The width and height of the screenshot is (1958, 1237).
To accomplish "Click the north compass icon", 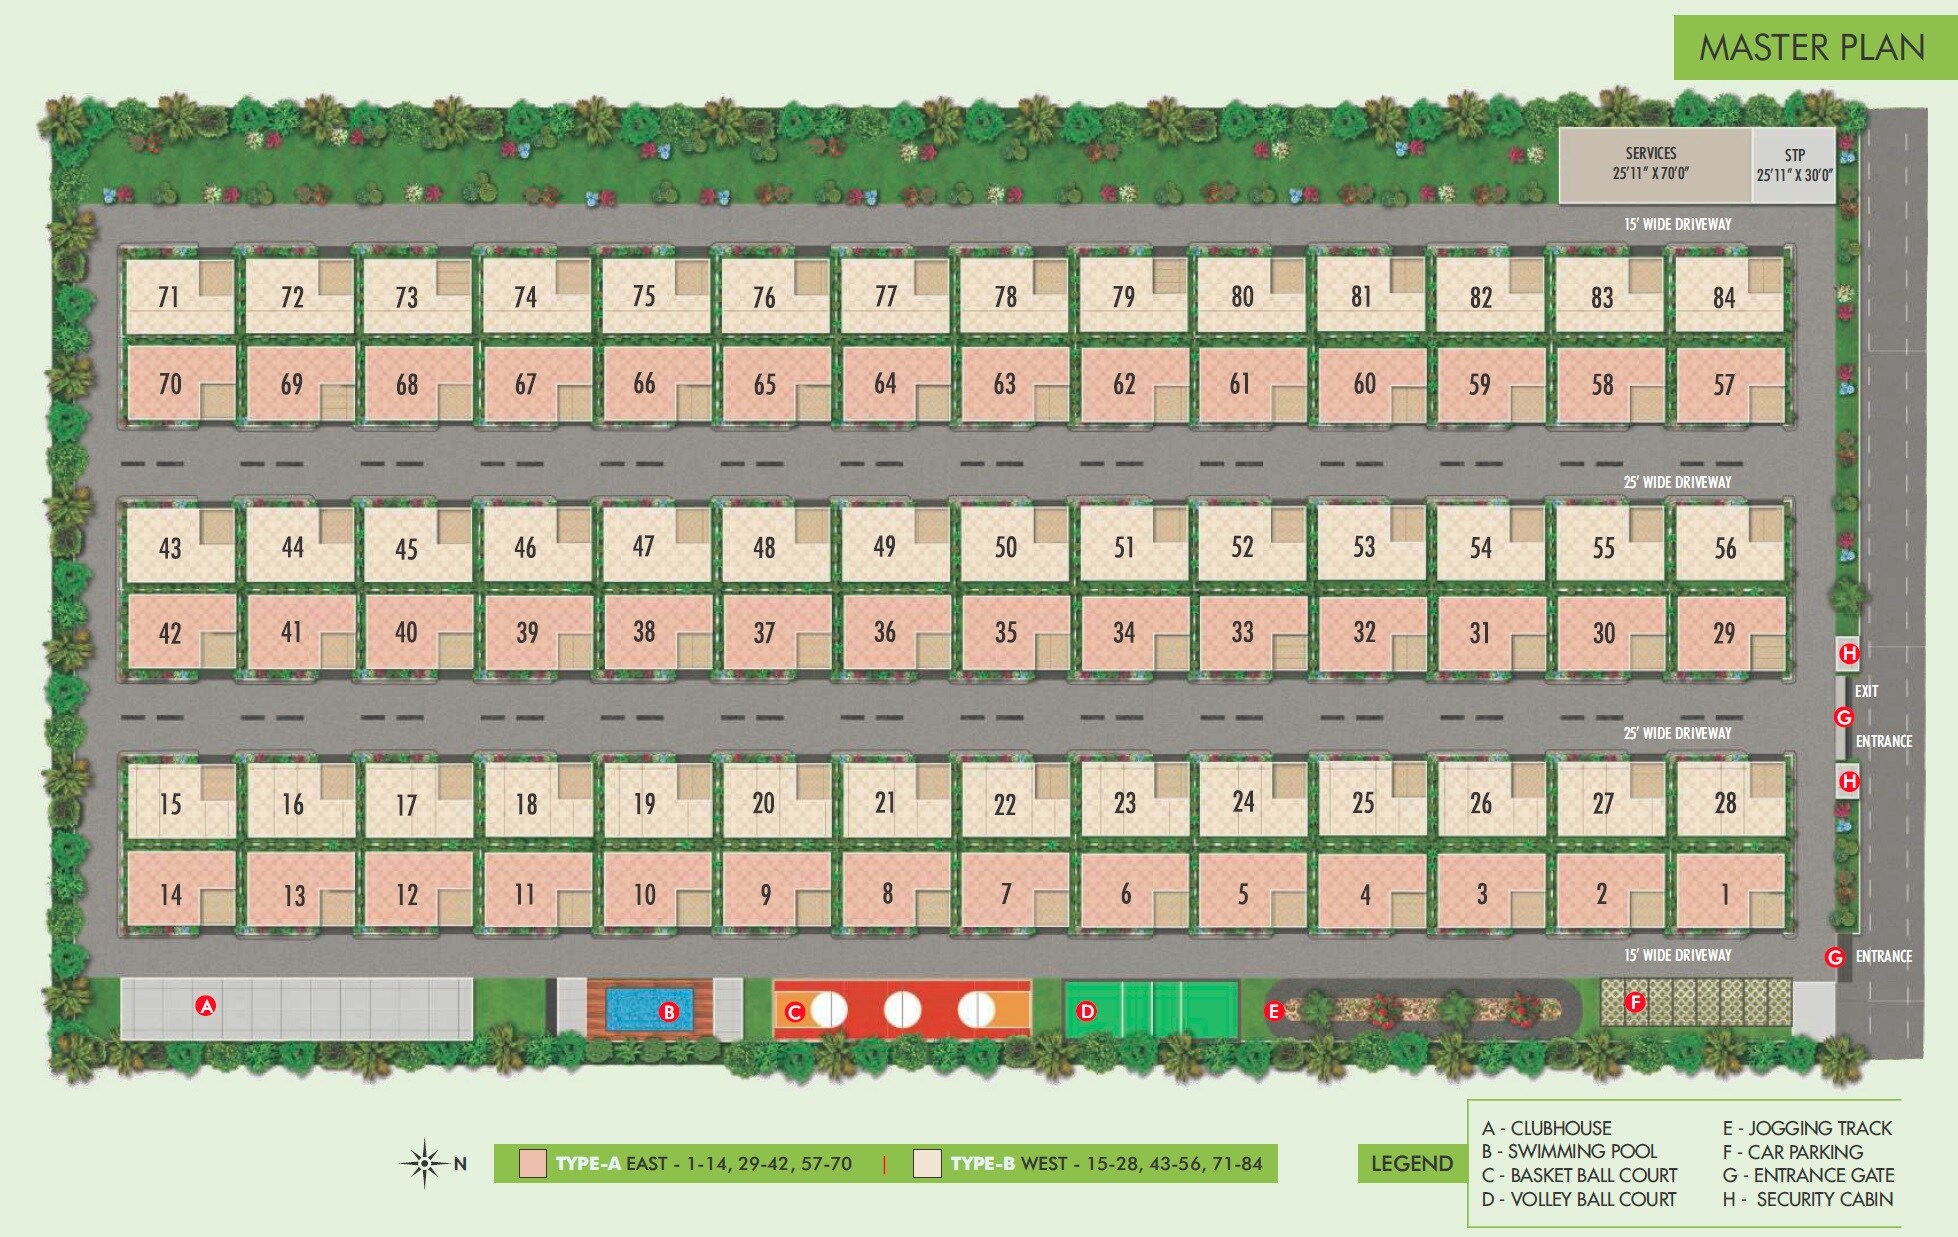I will pyautogui.click(x=425, y=1163).
